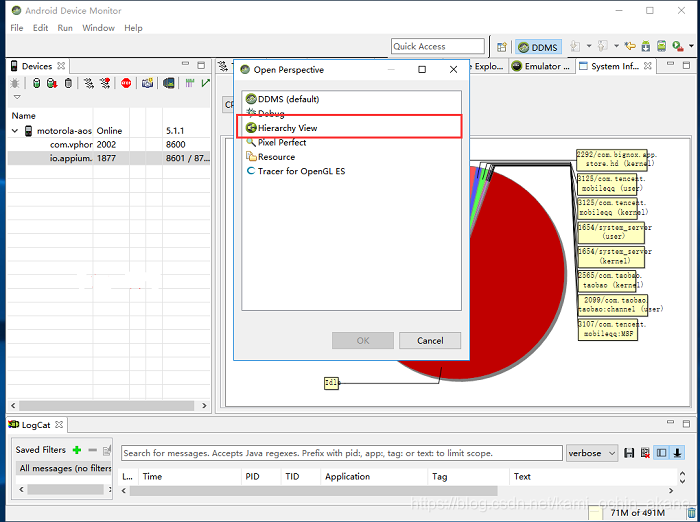Image resolution: width=700 pixels, height=522 pixels.
Task: Click the Cancel button in dialog
Action: click(430, 341)
